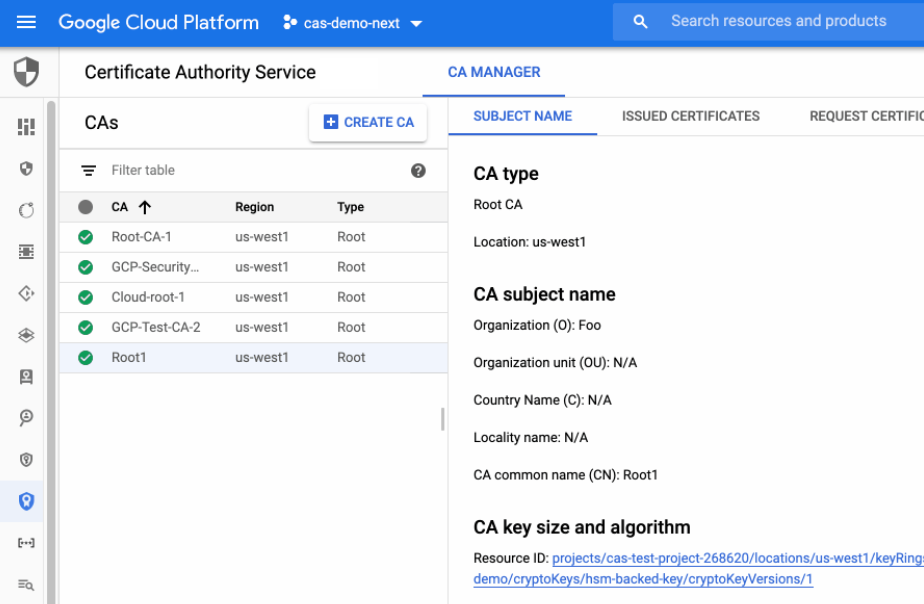Open the cas-demo-next project selector
The height and width of the screenshot is (604, 924).
(352, 23)
